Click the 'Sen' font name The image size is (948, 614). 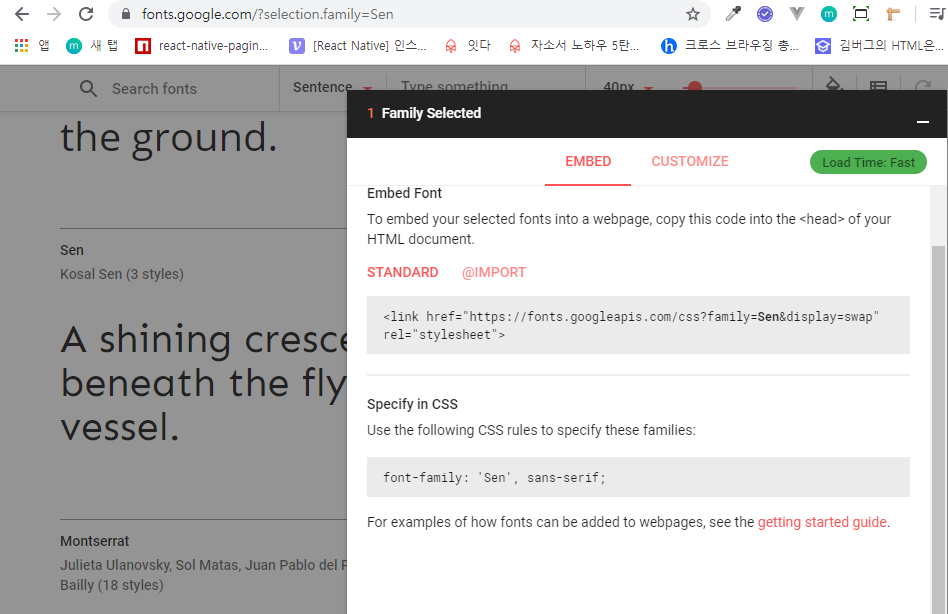[72, 250]
